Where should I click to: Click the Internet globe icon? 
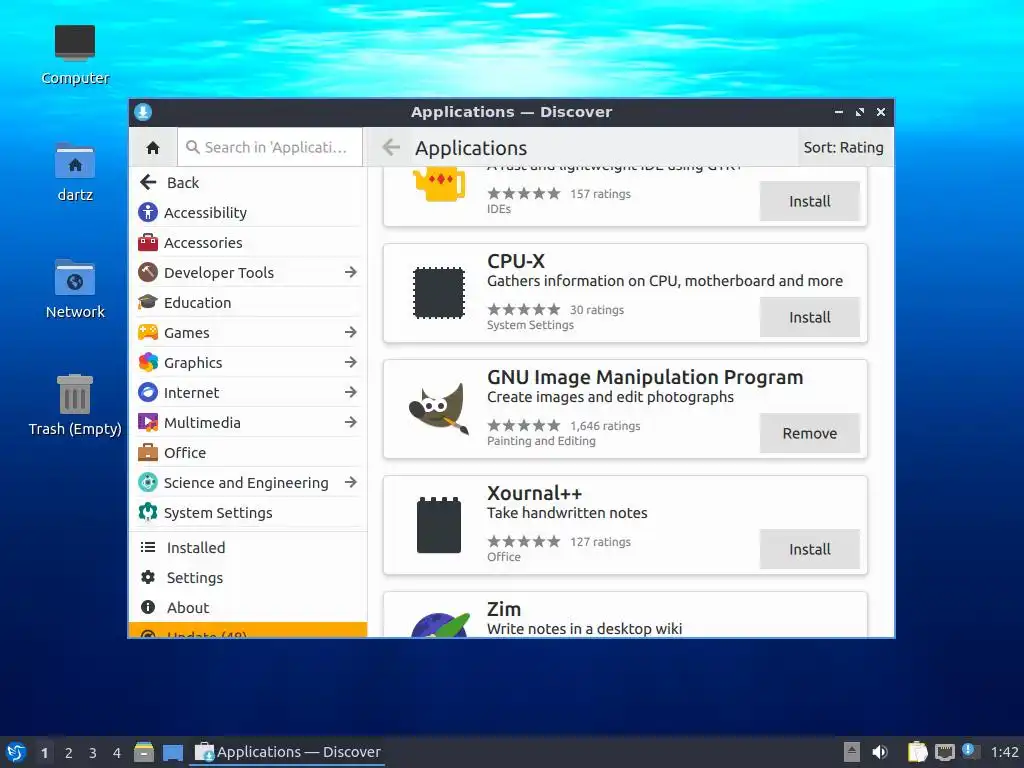point(148,392)
